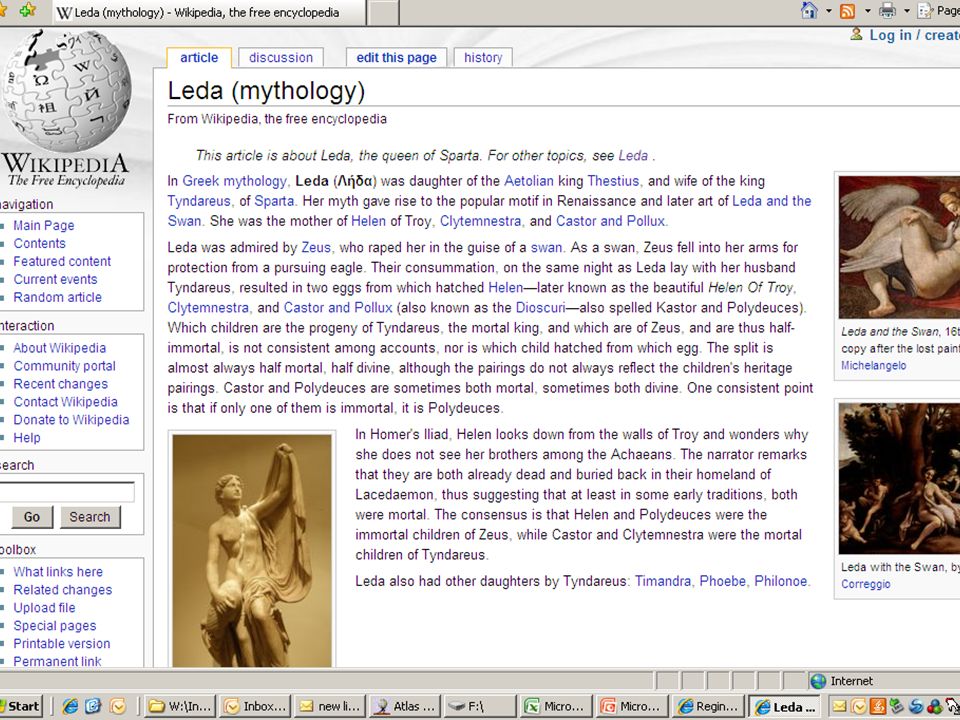This screenshot has width=960, height=720.
Task: Open What links here link
Action: [x=58, y=572]
